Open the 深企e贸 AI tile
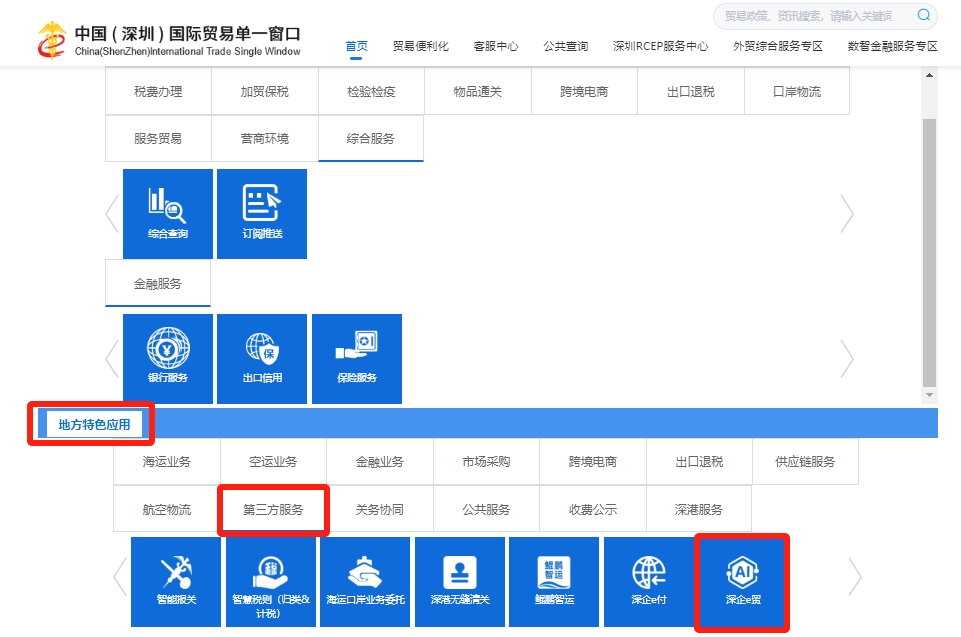The width and height of the screenshot is (961, 637). click(x=743, y=581)
